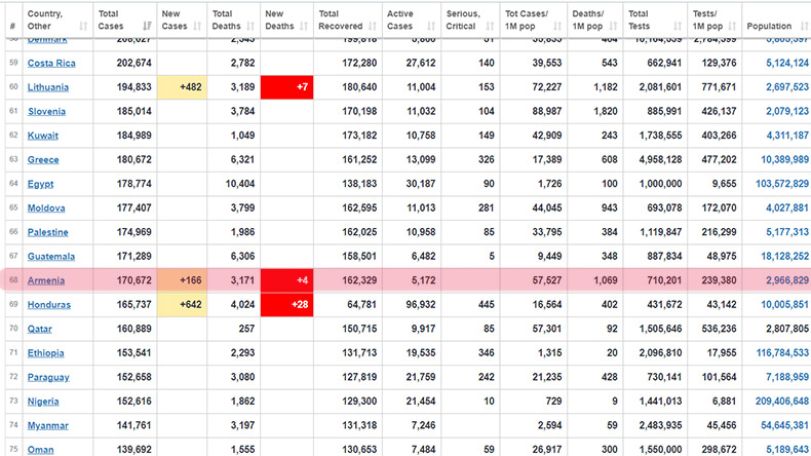
Task: Click the New Cases sort icon
Action: pyautogui.click(x=197, y=26)
